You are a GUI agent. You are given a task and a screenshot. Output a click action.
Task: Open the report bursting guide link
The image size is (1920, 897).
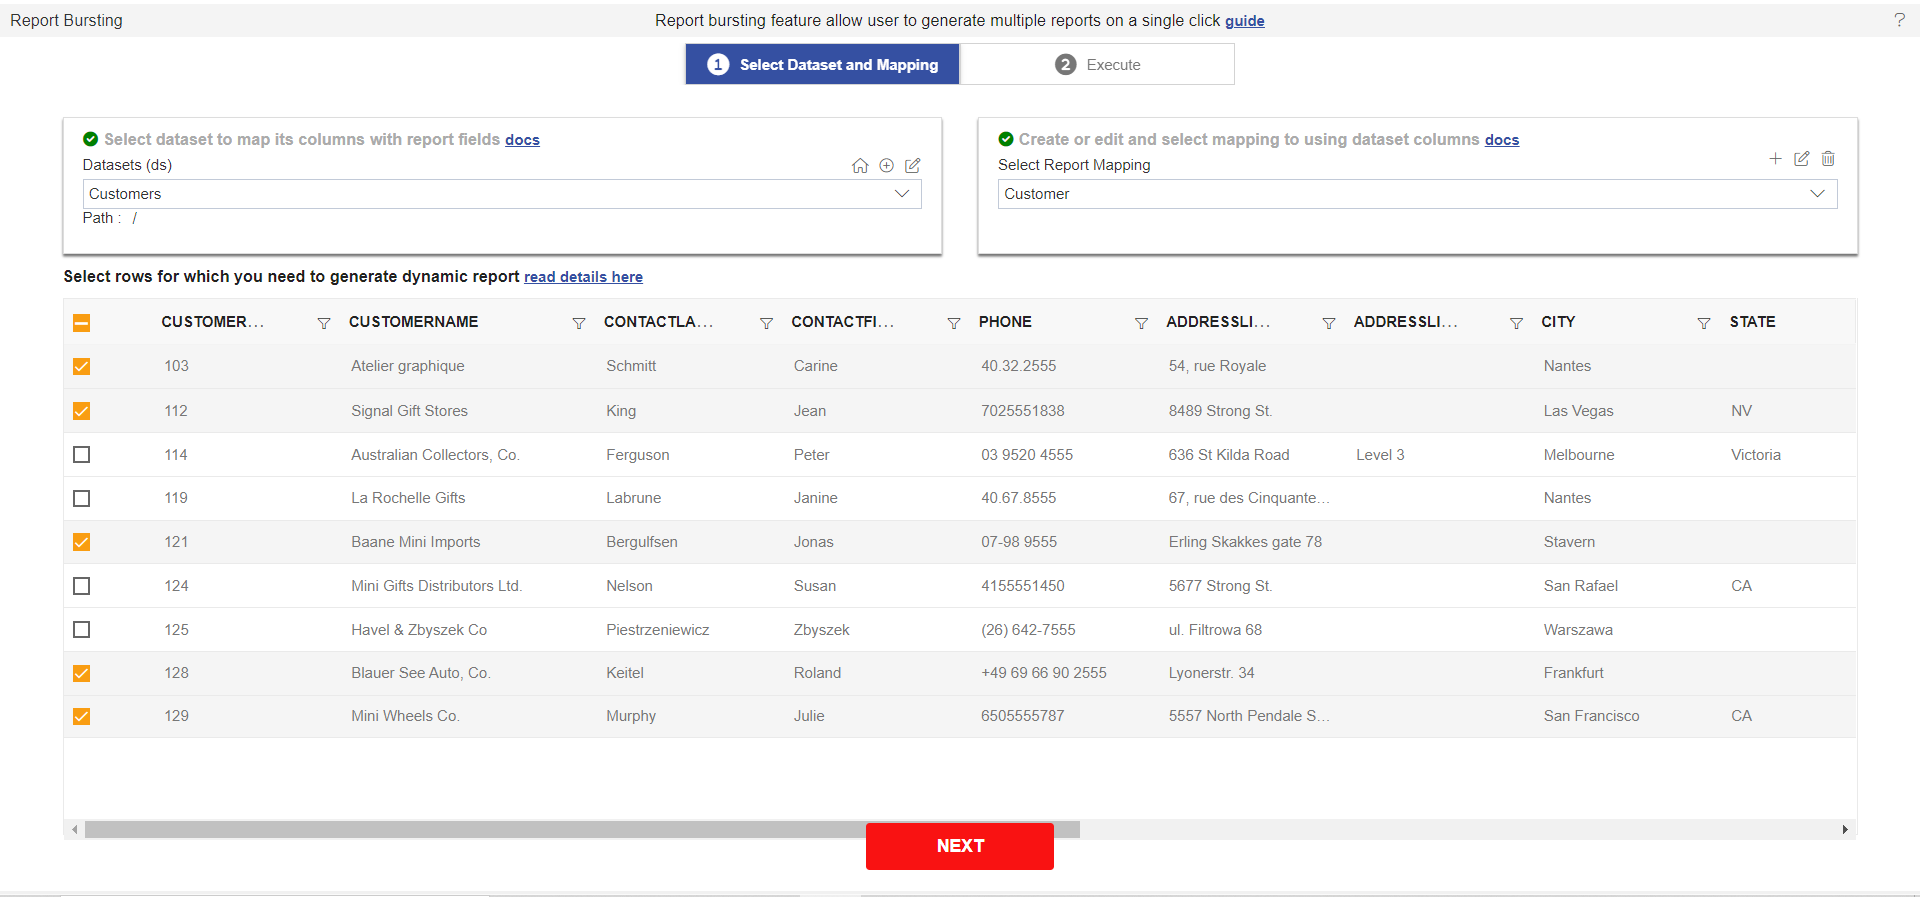coord(1245,21)
